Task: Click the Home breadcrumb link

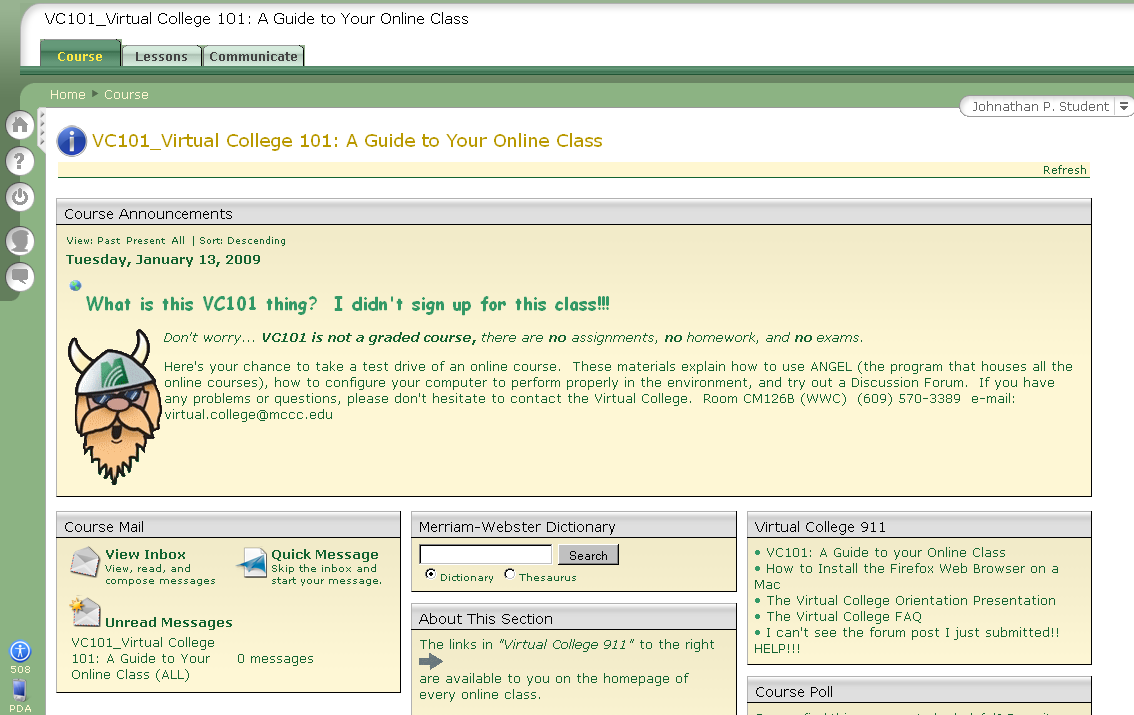Action: pos(68,95)
